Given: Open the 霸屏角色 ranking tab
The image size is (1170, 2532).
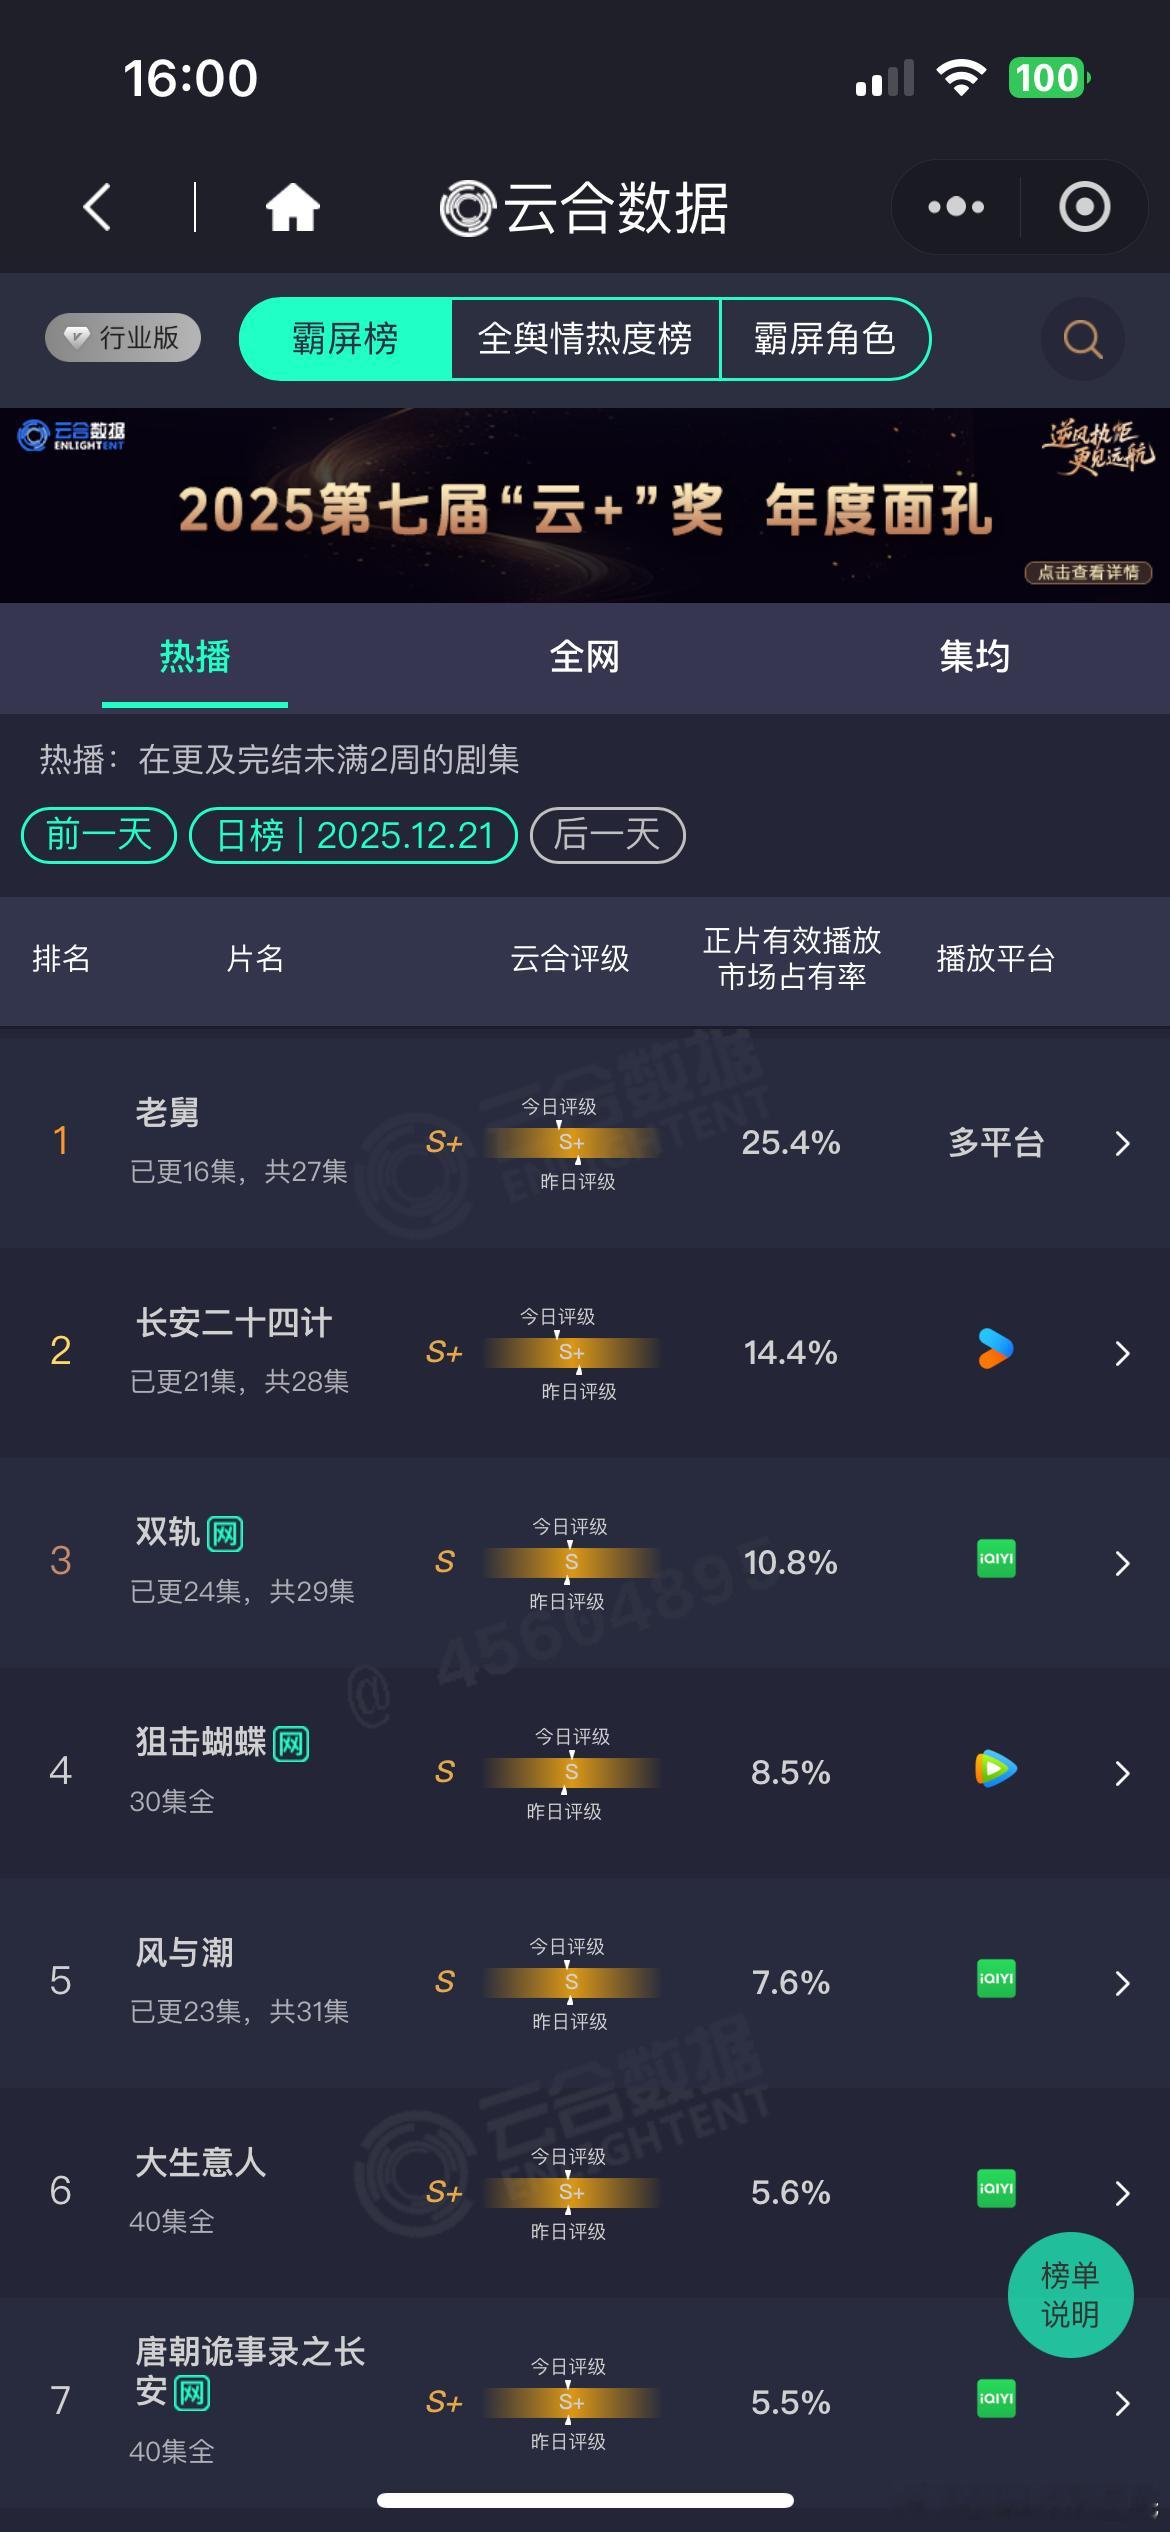Looking at the screenshot, I should [x=826, y=340].
